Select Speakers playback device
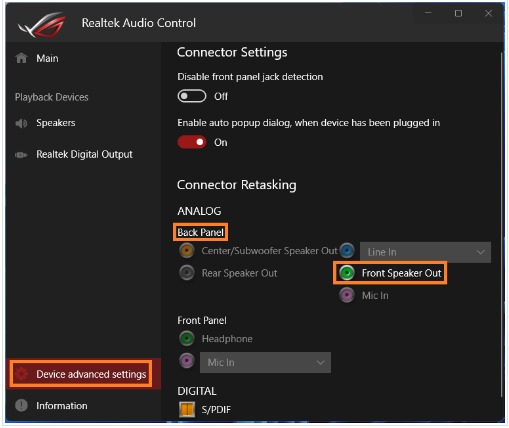This screenshot has height=428, width=509. pos(83,123)
